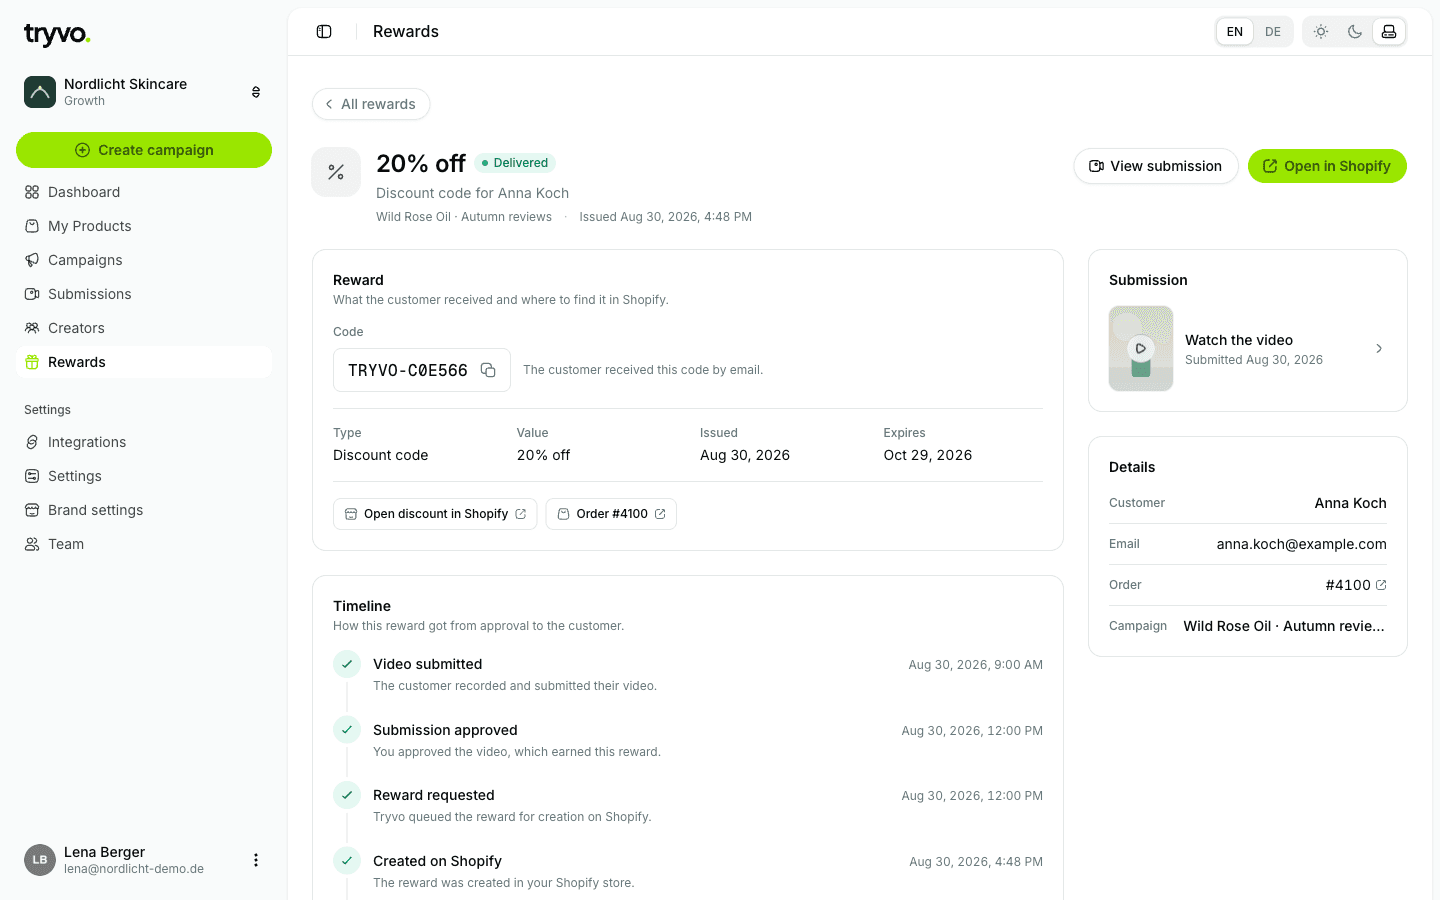Open Lena Berger account options menu
This screenshot has height=900, width=1440.
256,860
